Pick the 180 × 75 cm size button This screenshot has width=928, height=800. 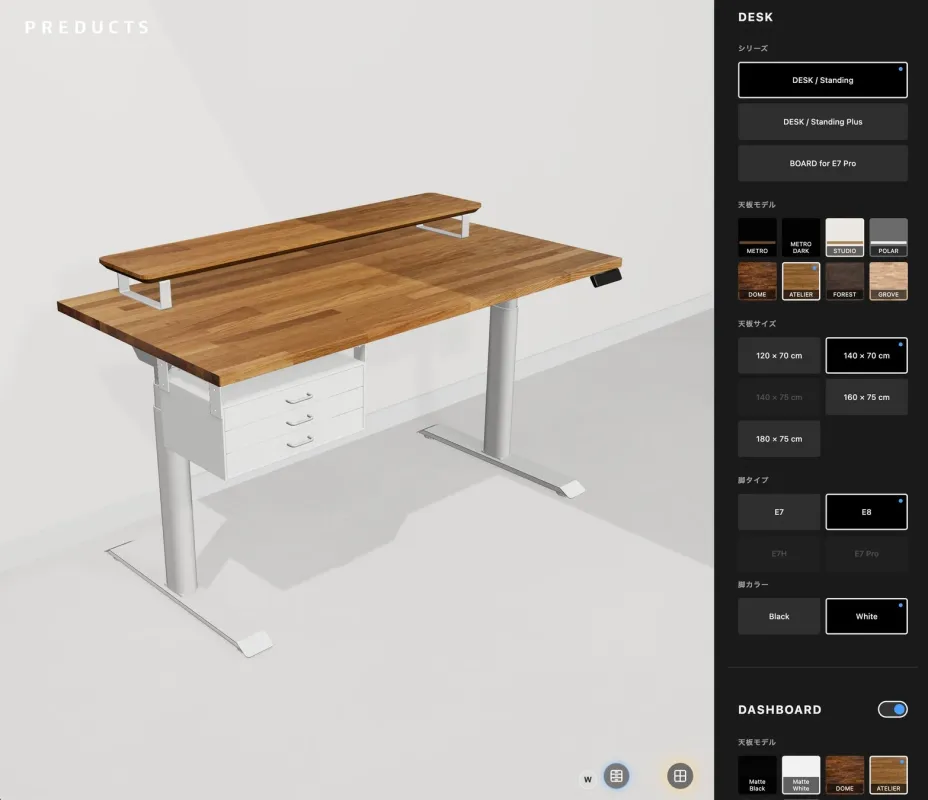(x=779, y=439)
